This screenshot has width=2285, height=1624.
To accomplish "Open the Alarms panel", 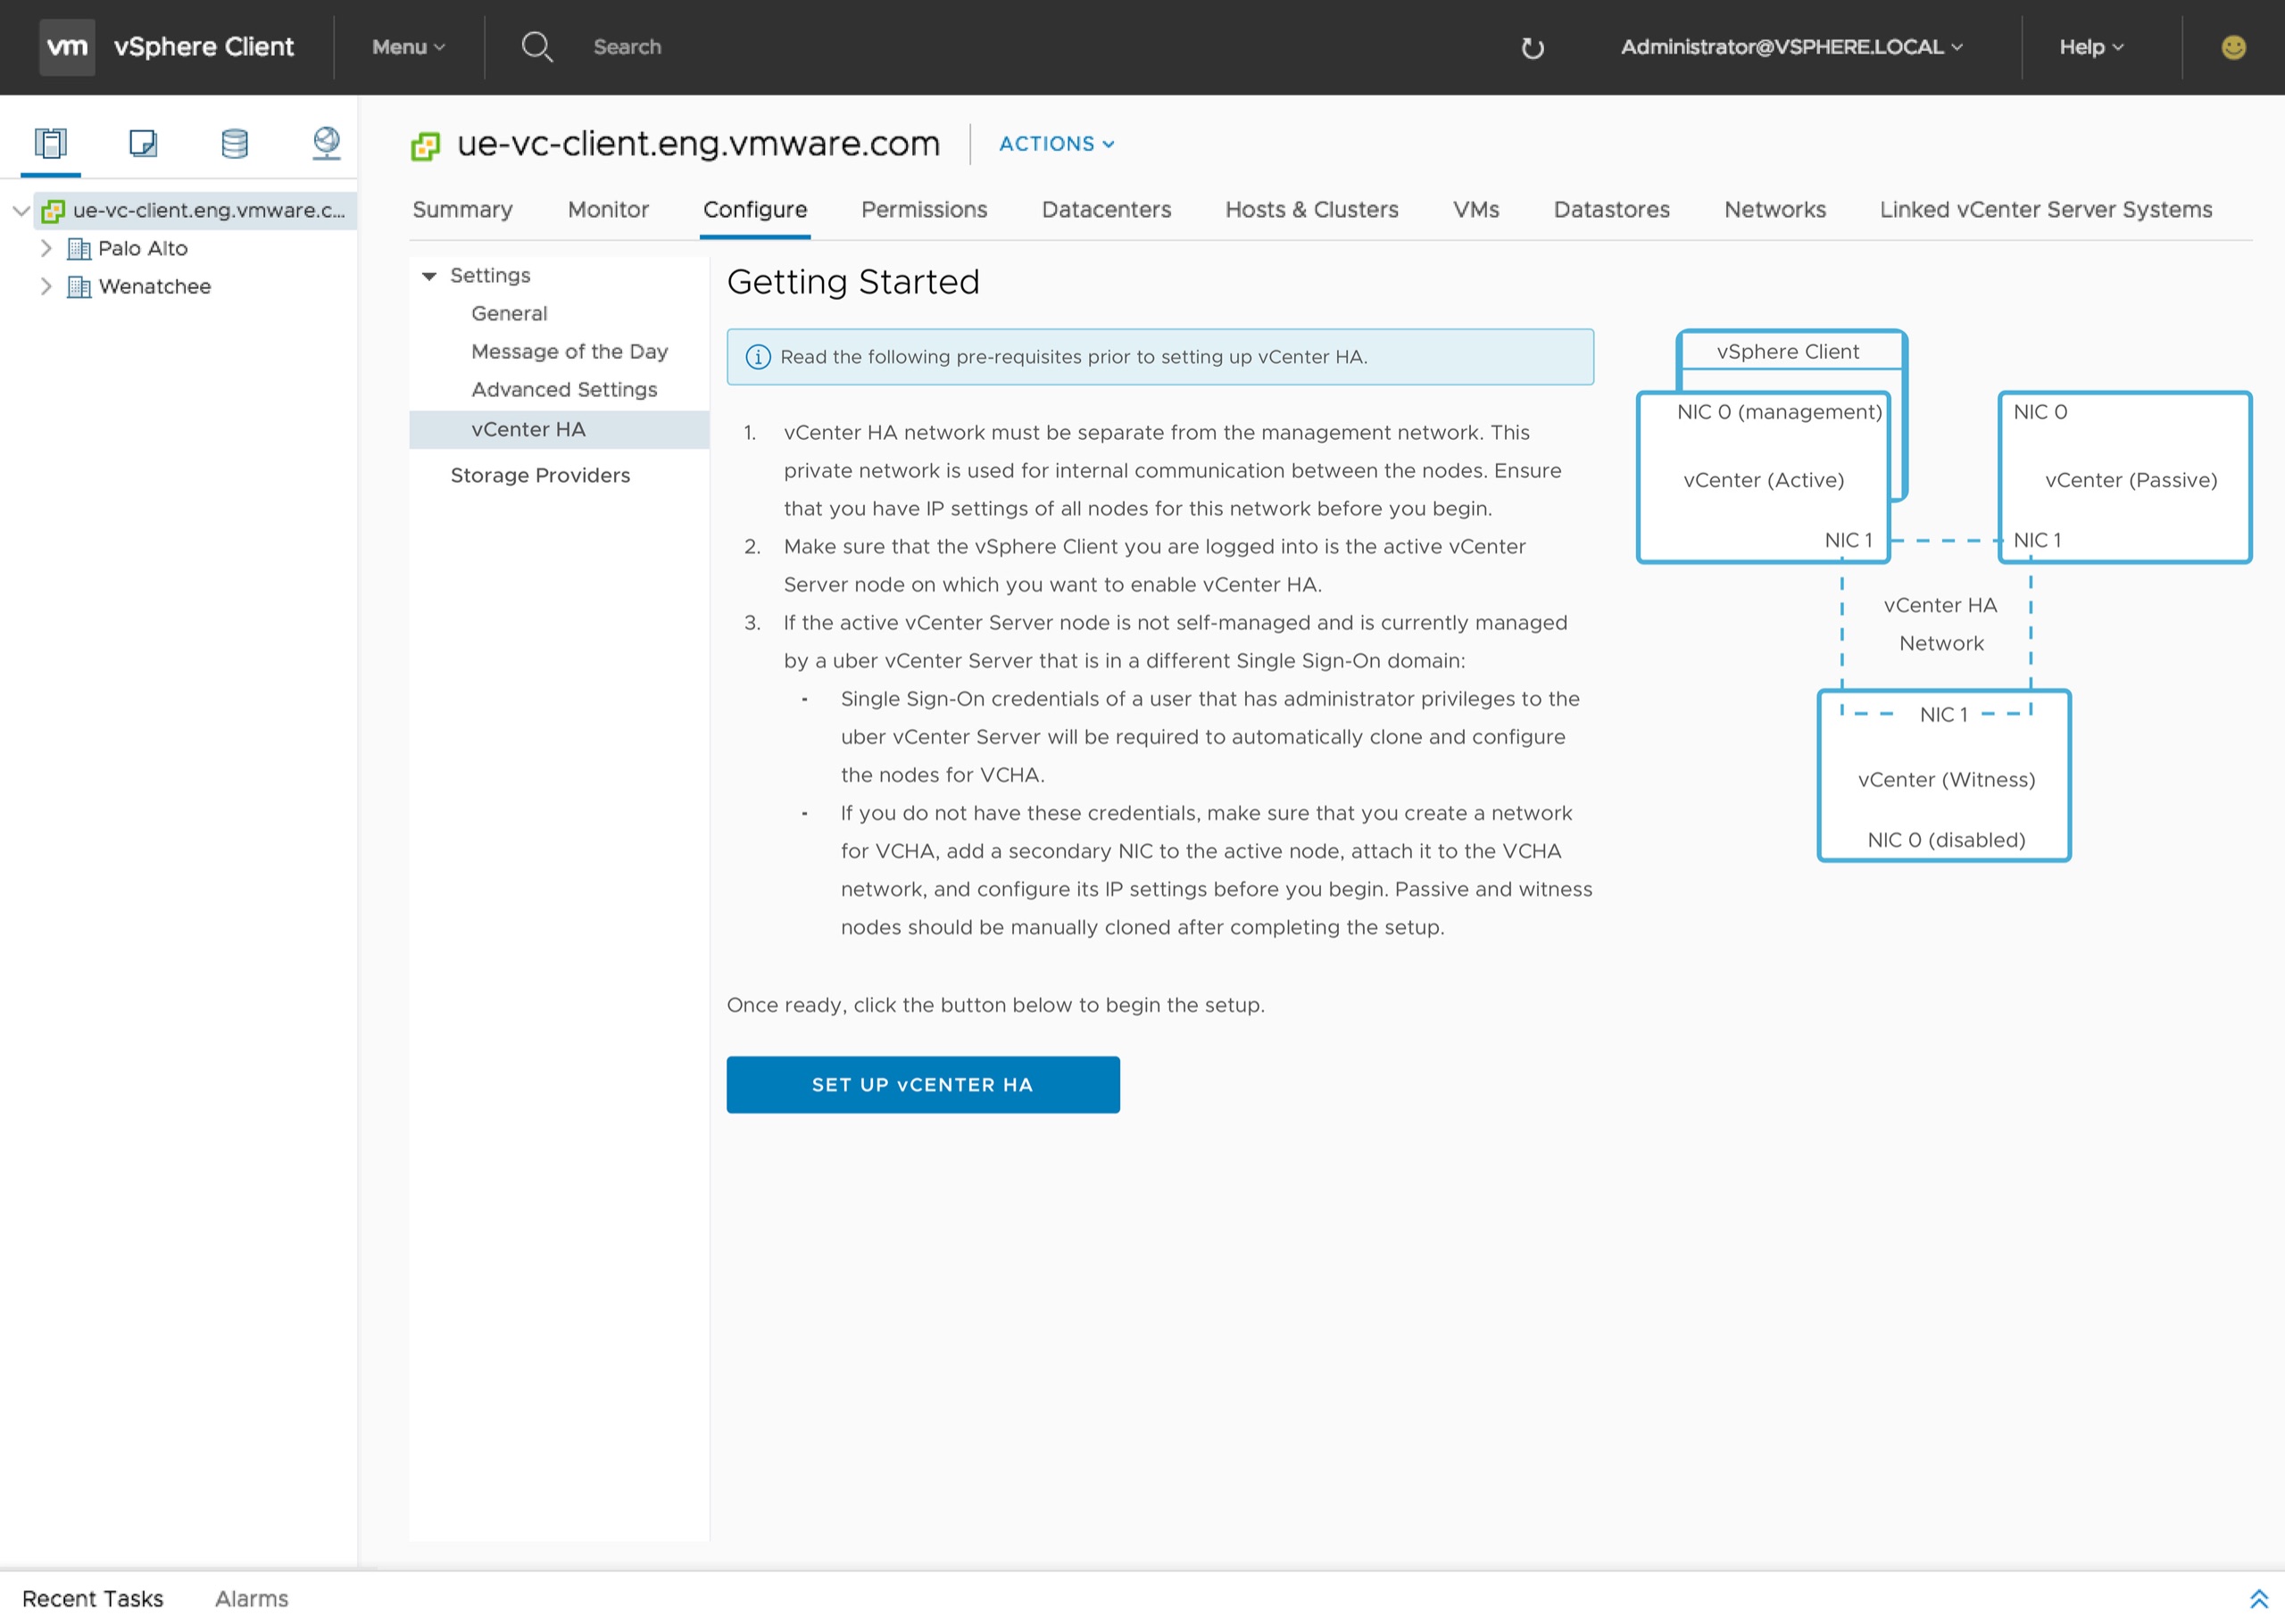I will coord(251,1599).
